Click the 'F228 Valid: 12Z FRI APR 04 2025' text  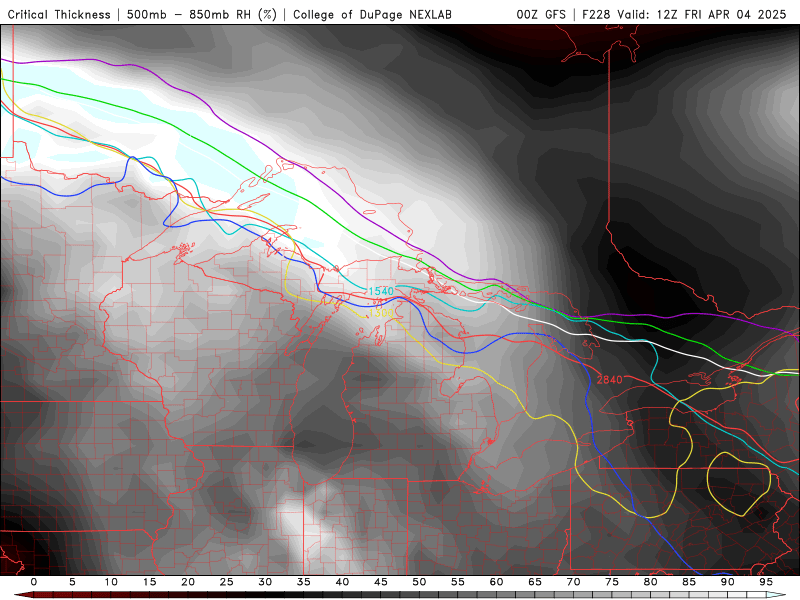click(x=684, y=15)
